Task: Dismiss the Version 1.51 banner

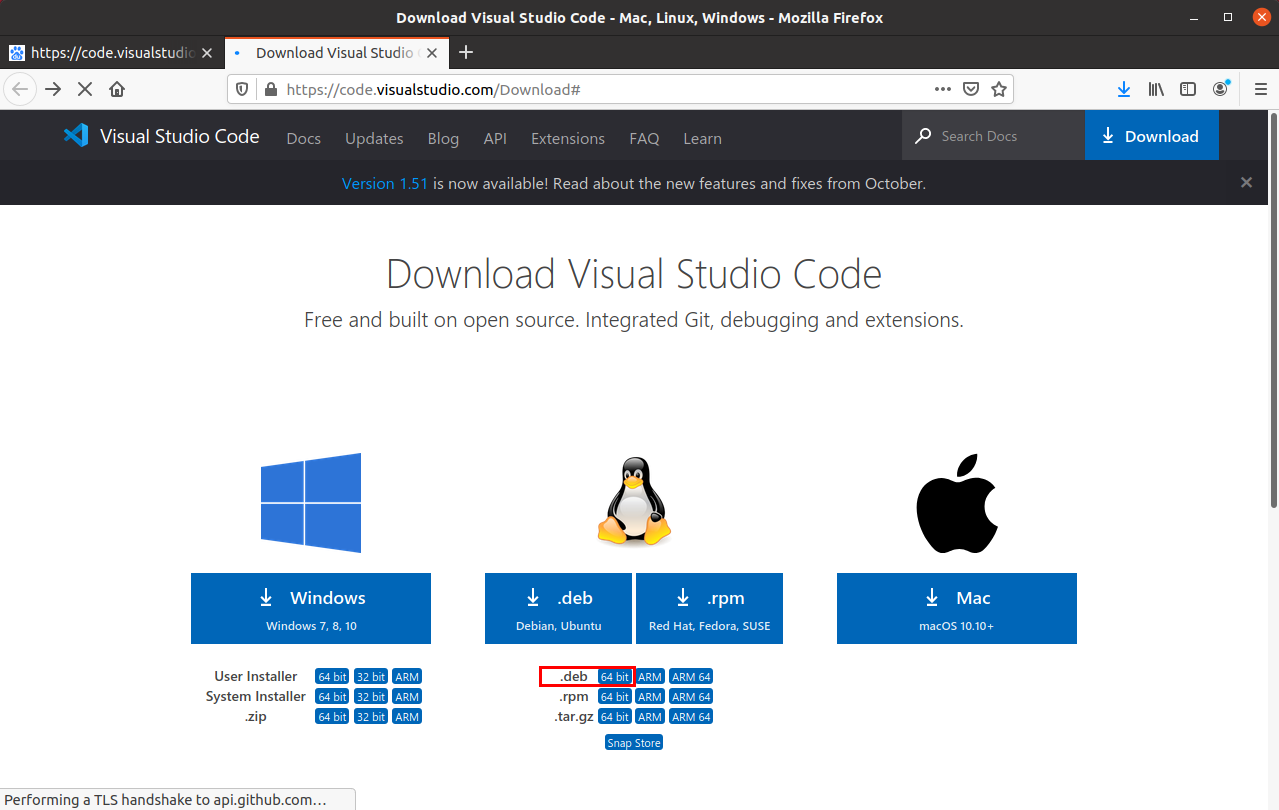Action: [x=1246, y=182]
